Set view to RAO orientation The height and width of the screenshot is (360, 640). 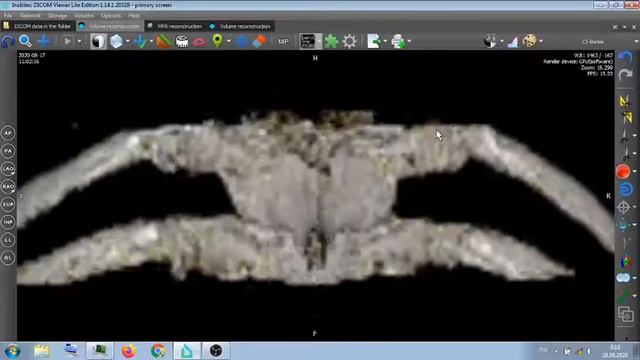click(8, 187)
